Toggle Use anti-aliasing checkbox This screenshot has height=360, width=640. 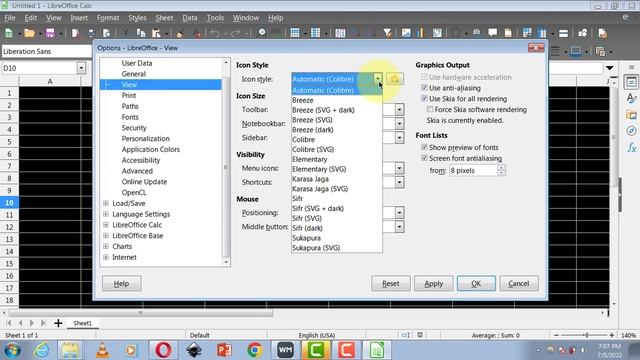[424, 88]
